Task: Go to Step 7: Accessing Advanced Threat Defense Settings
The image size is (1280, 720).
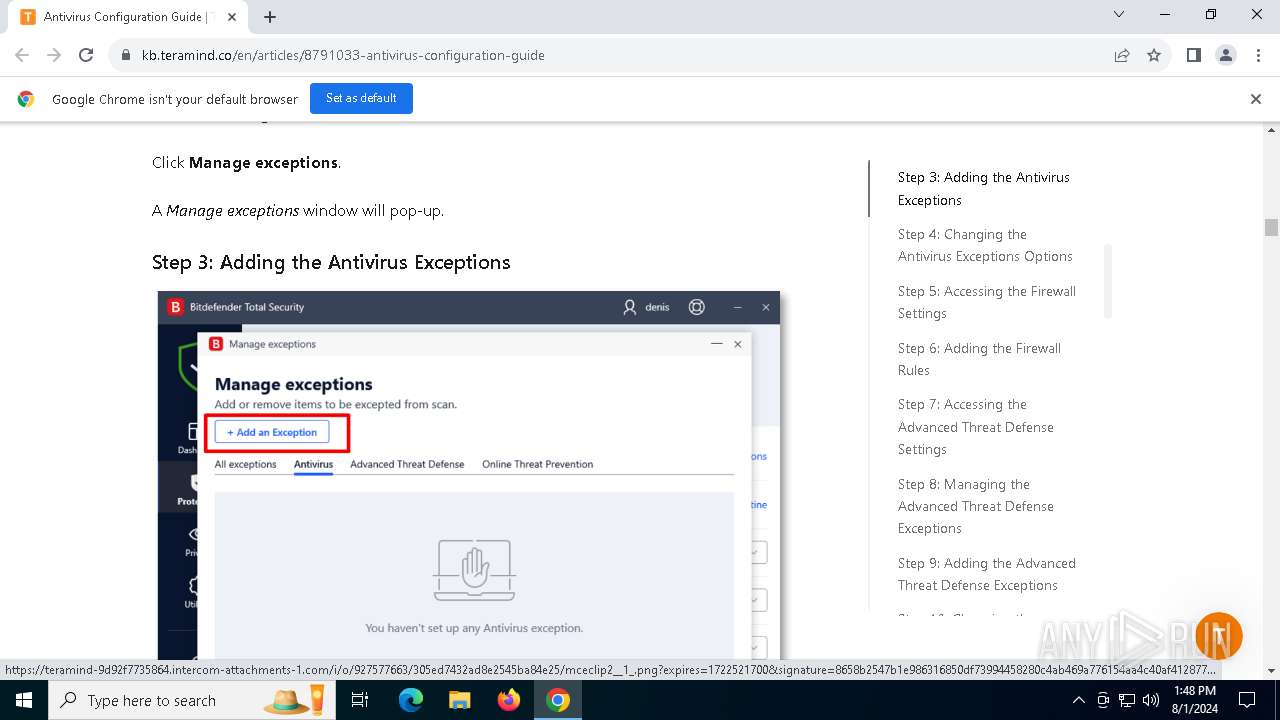Action: tap(976, 427)
